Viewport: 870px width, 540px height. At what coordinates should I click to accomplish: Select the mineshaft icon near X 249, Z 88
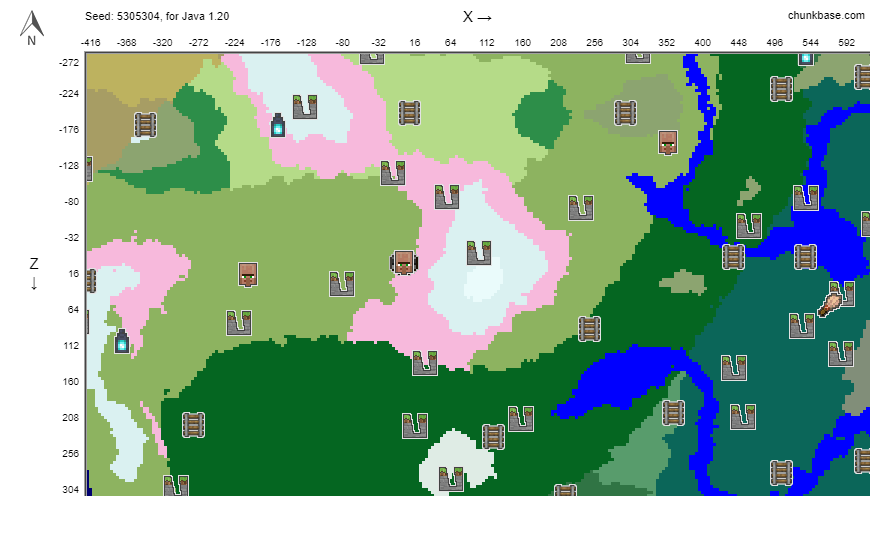pyautogui.click(x=589, y=329)
